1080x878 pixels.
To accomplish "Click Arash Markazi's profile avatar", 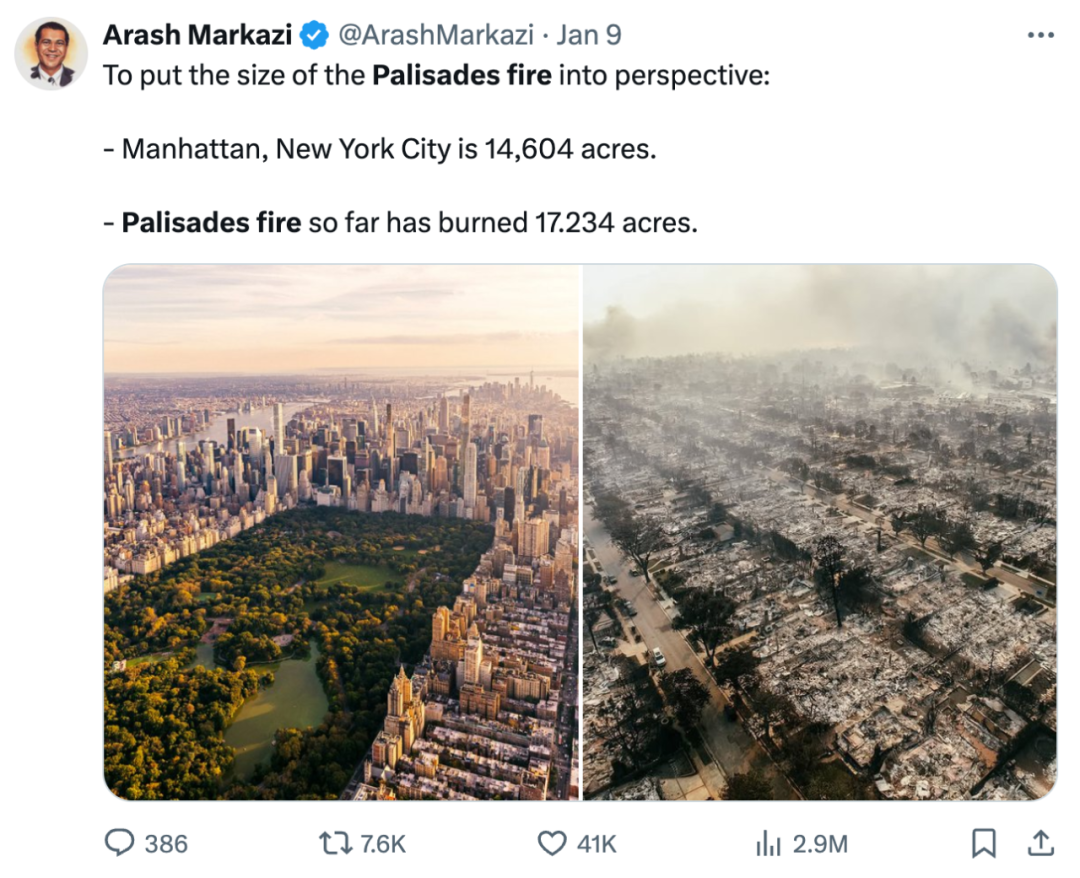I will [x=51, y=53].
